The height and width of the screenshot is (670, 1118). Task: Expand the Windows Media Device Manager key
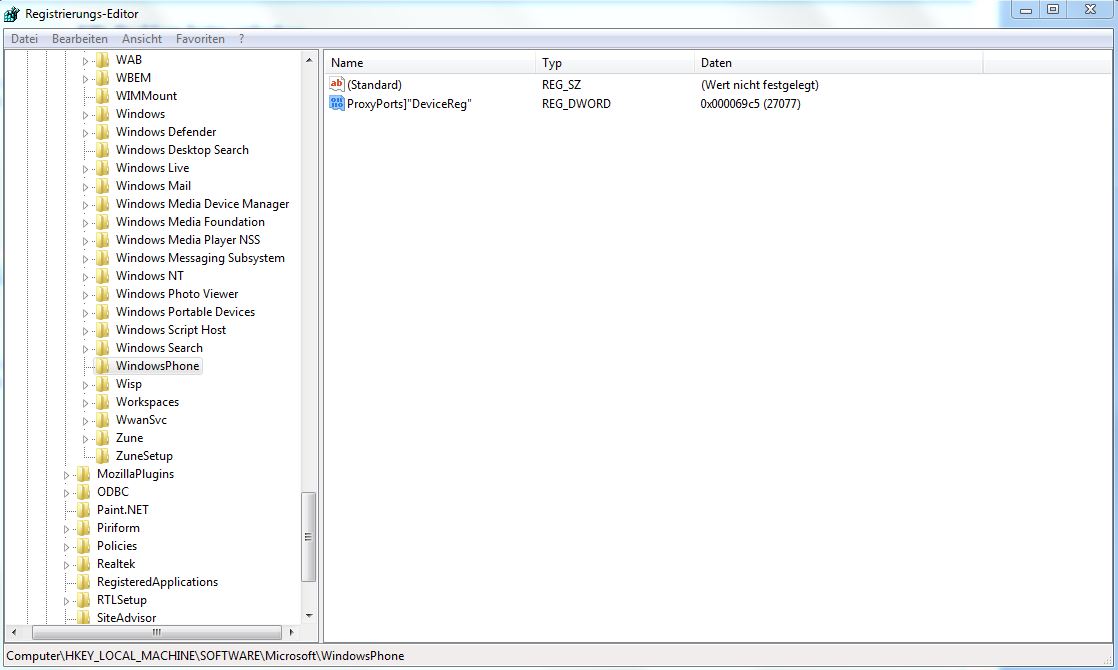point(85,205)
